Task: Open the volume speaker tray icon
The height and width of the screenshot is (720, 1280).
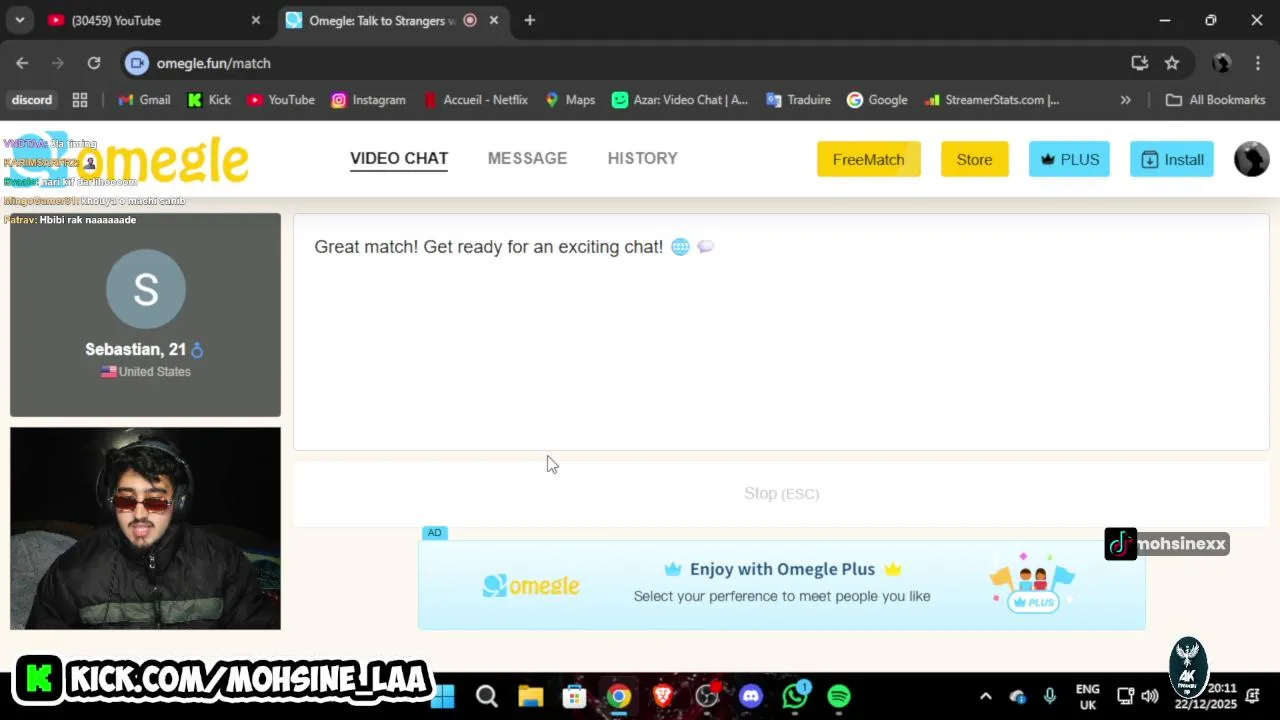Action: 1150,696
